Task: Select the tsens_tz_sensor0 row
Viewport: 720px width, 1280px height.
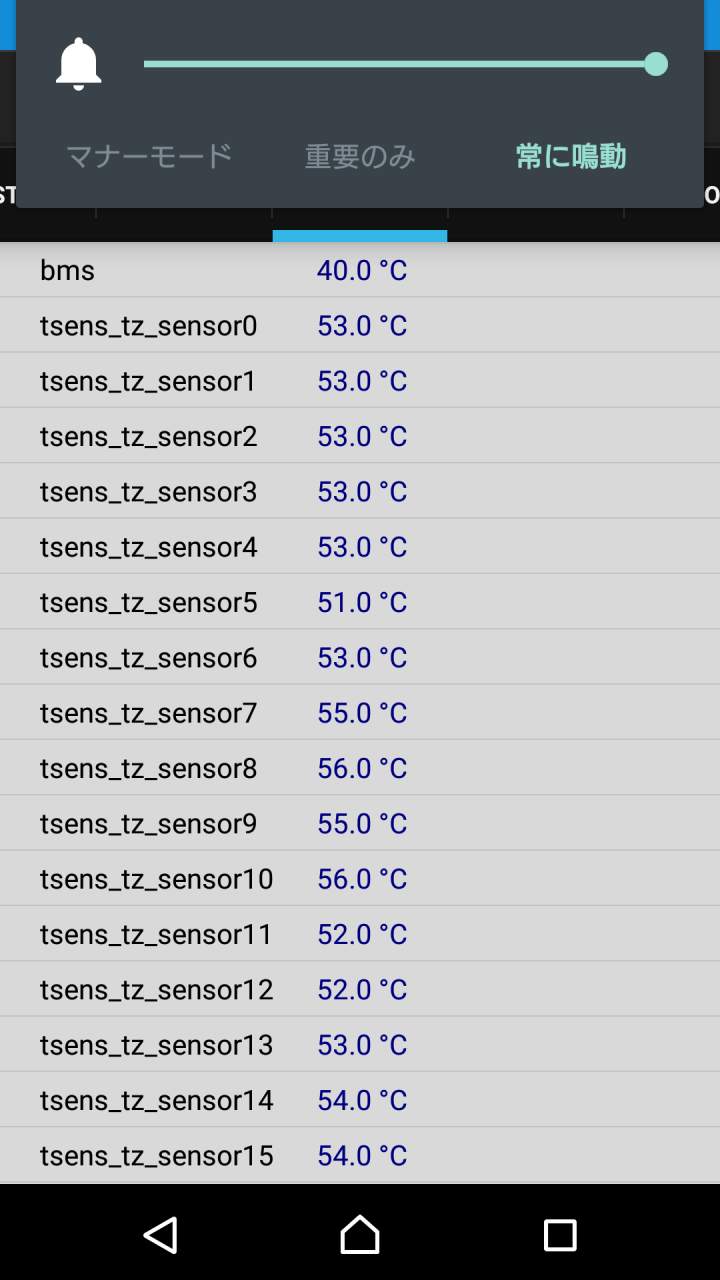Action: pos(360,325)
